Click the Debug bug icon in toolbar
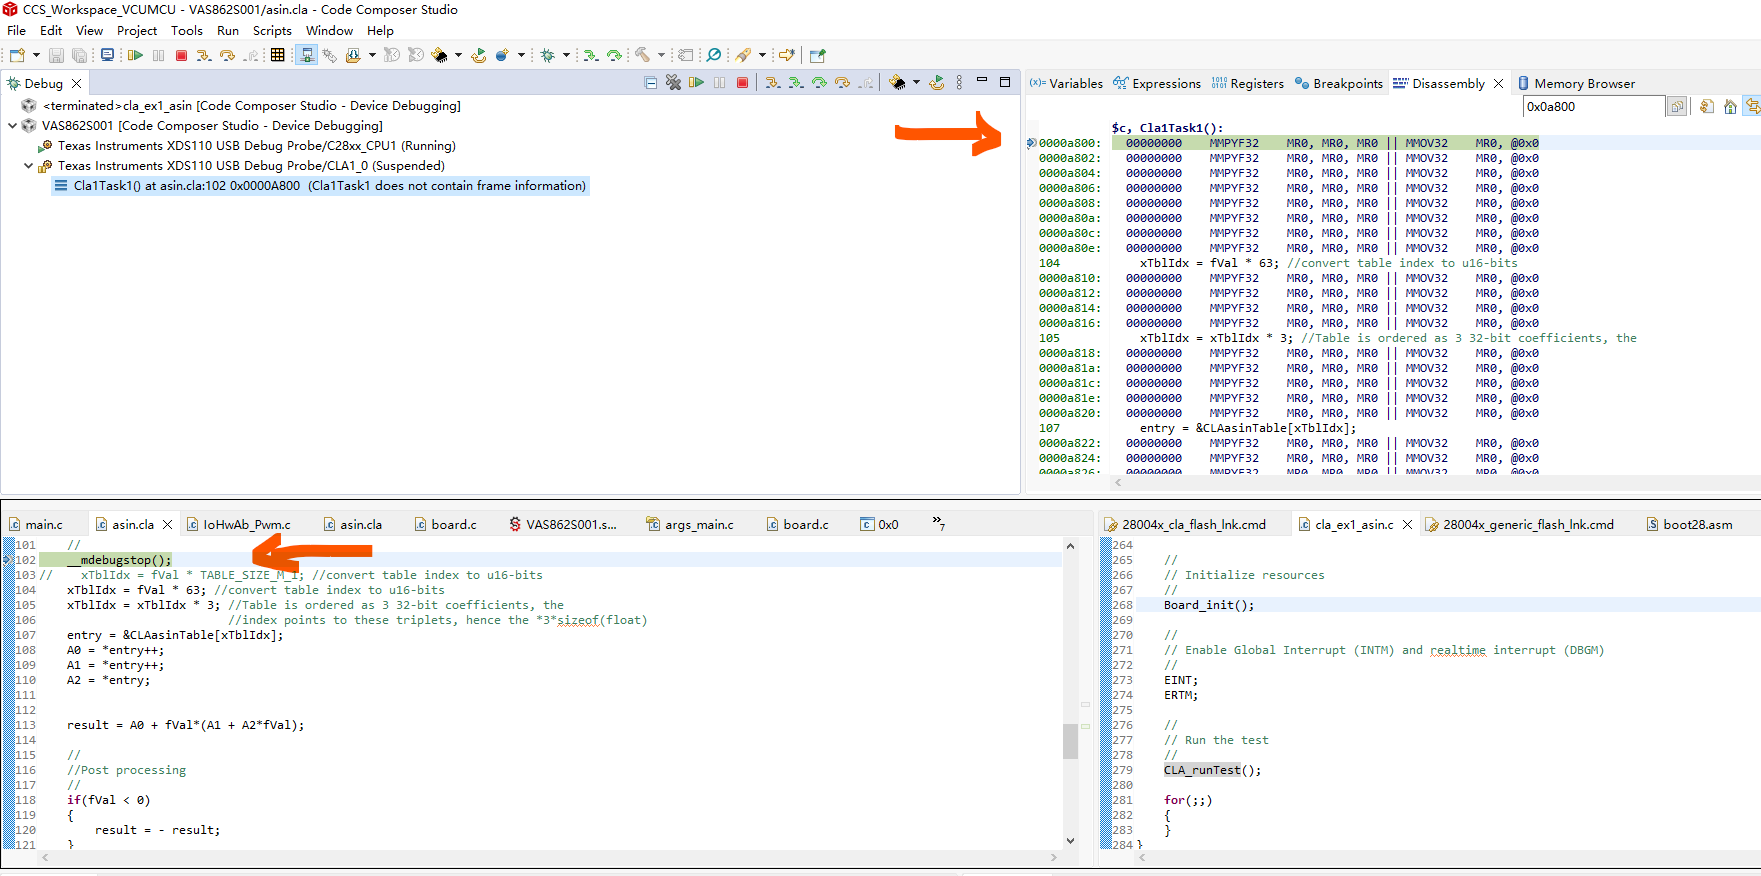Image resolution: width=1761 pixels, height=876 pixels. point(547,56)
